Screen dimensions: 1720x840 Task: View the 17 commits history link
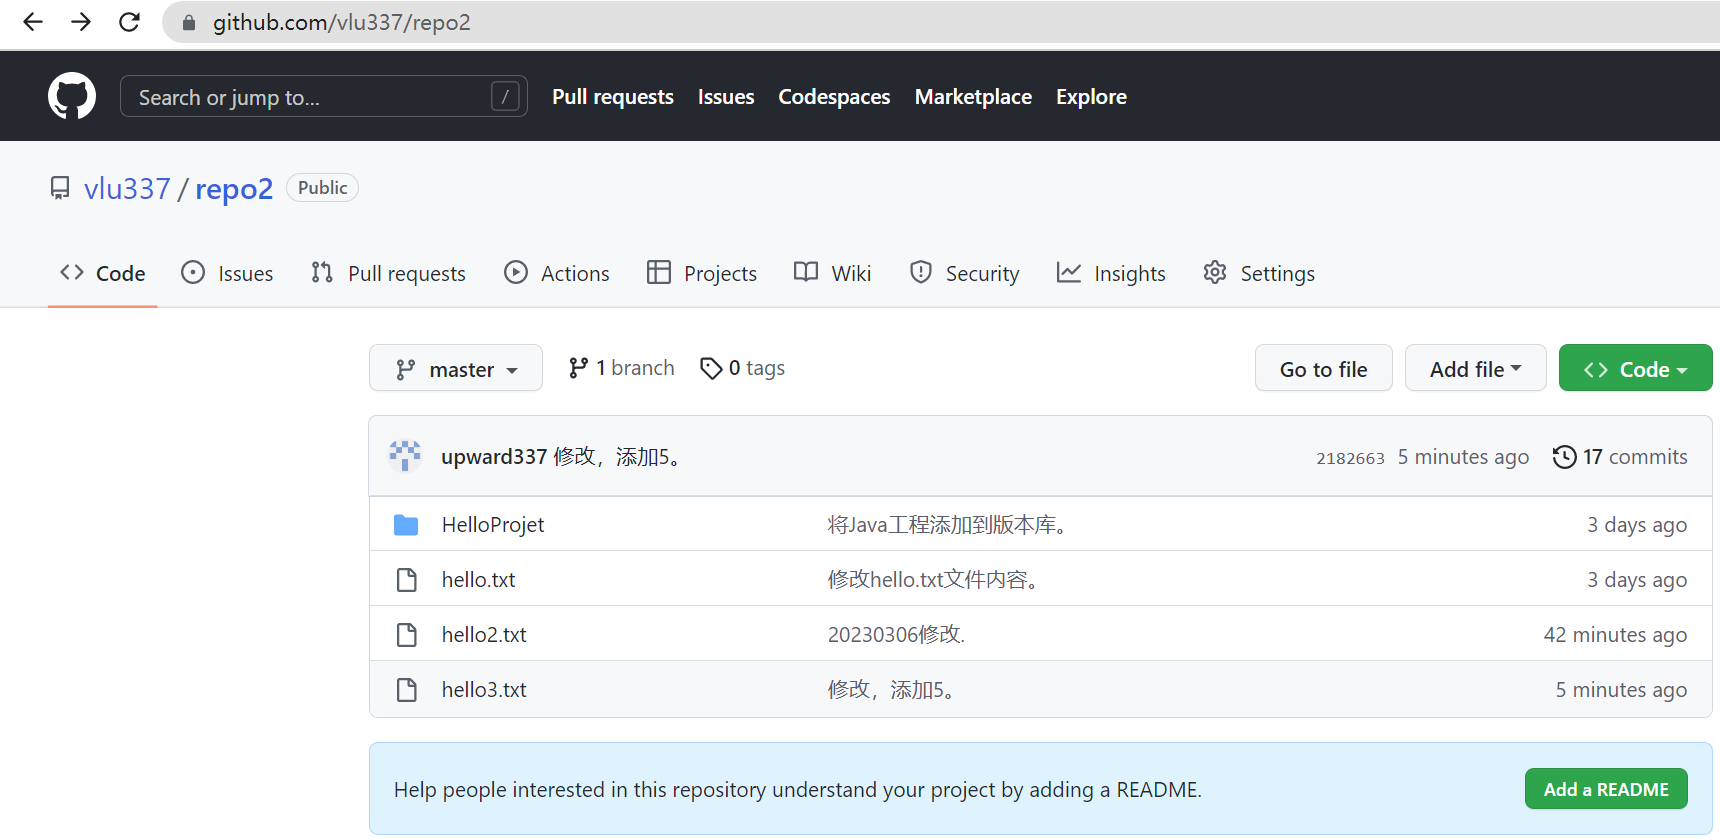point(1620,457)
